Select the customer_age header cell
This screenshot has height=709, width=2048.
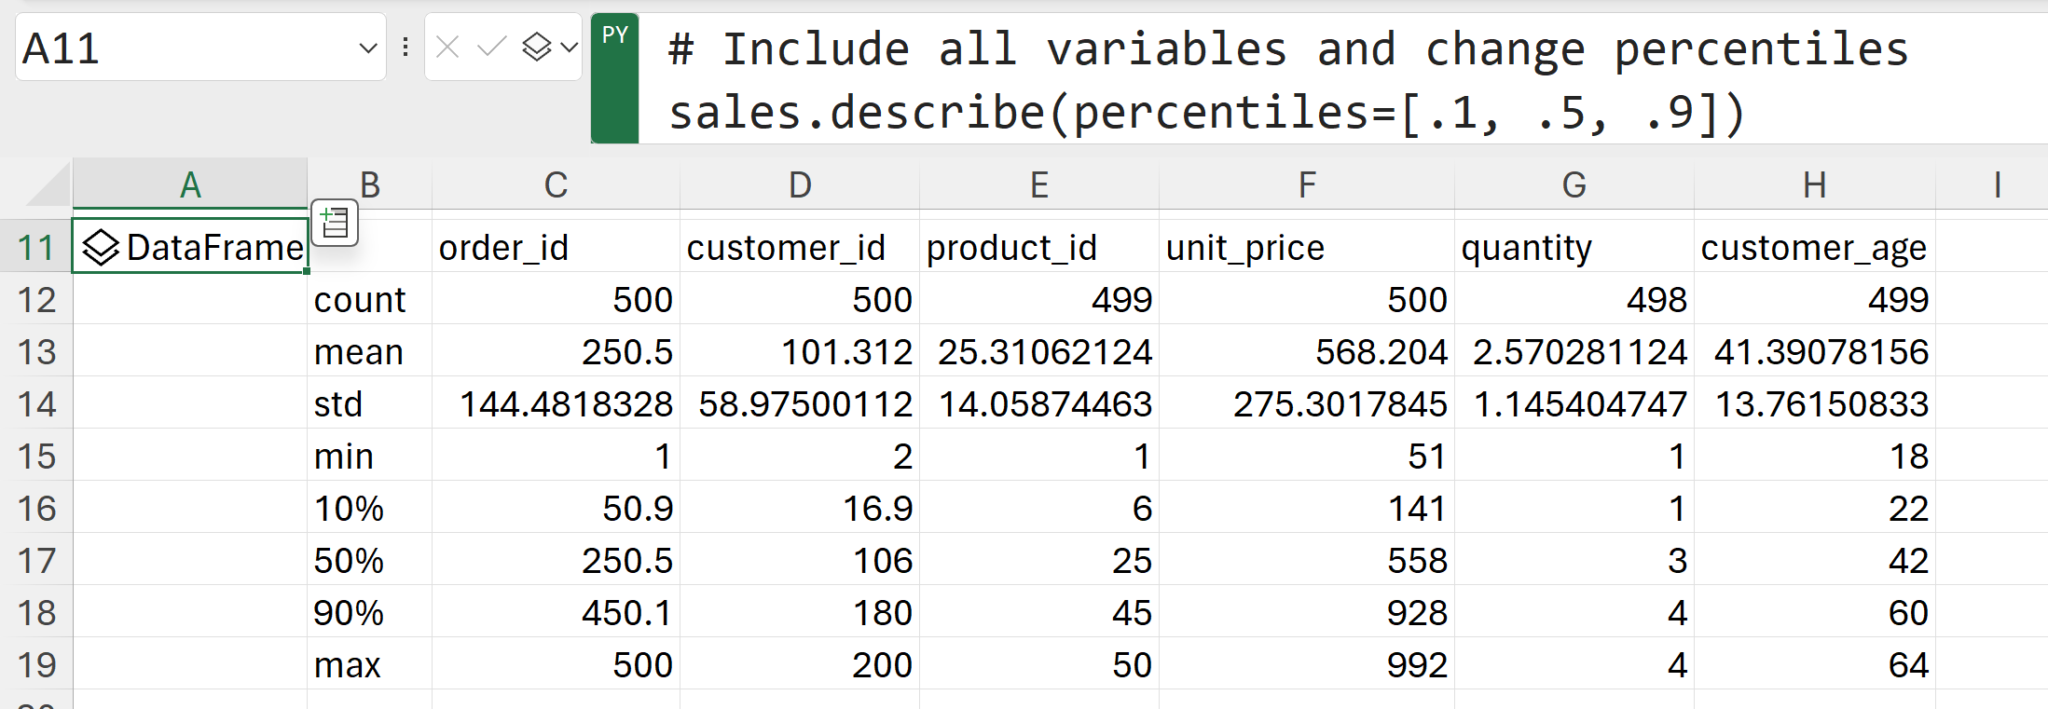tap(1813, 247)
